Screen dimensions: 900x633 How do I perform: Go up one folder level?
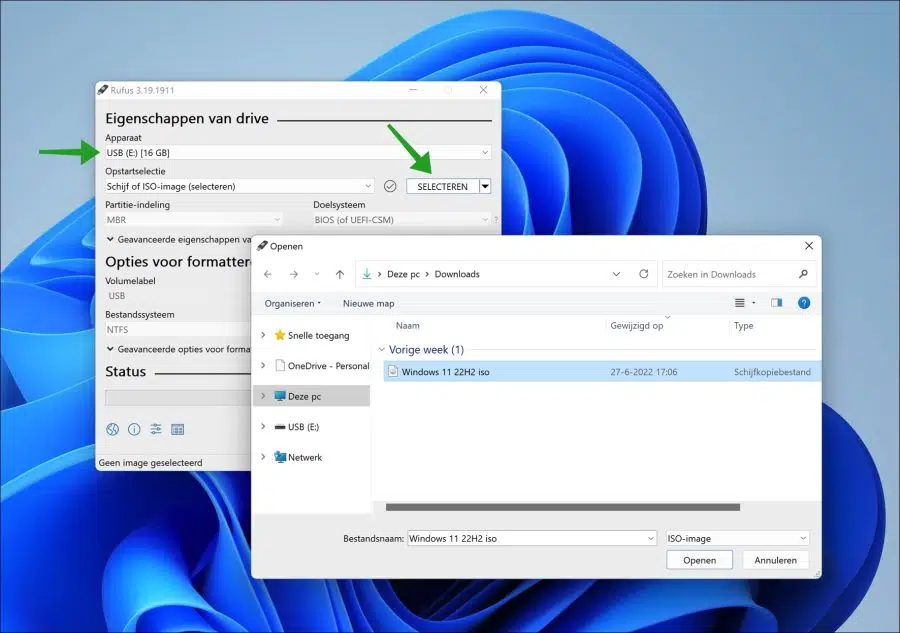(340, 274)
